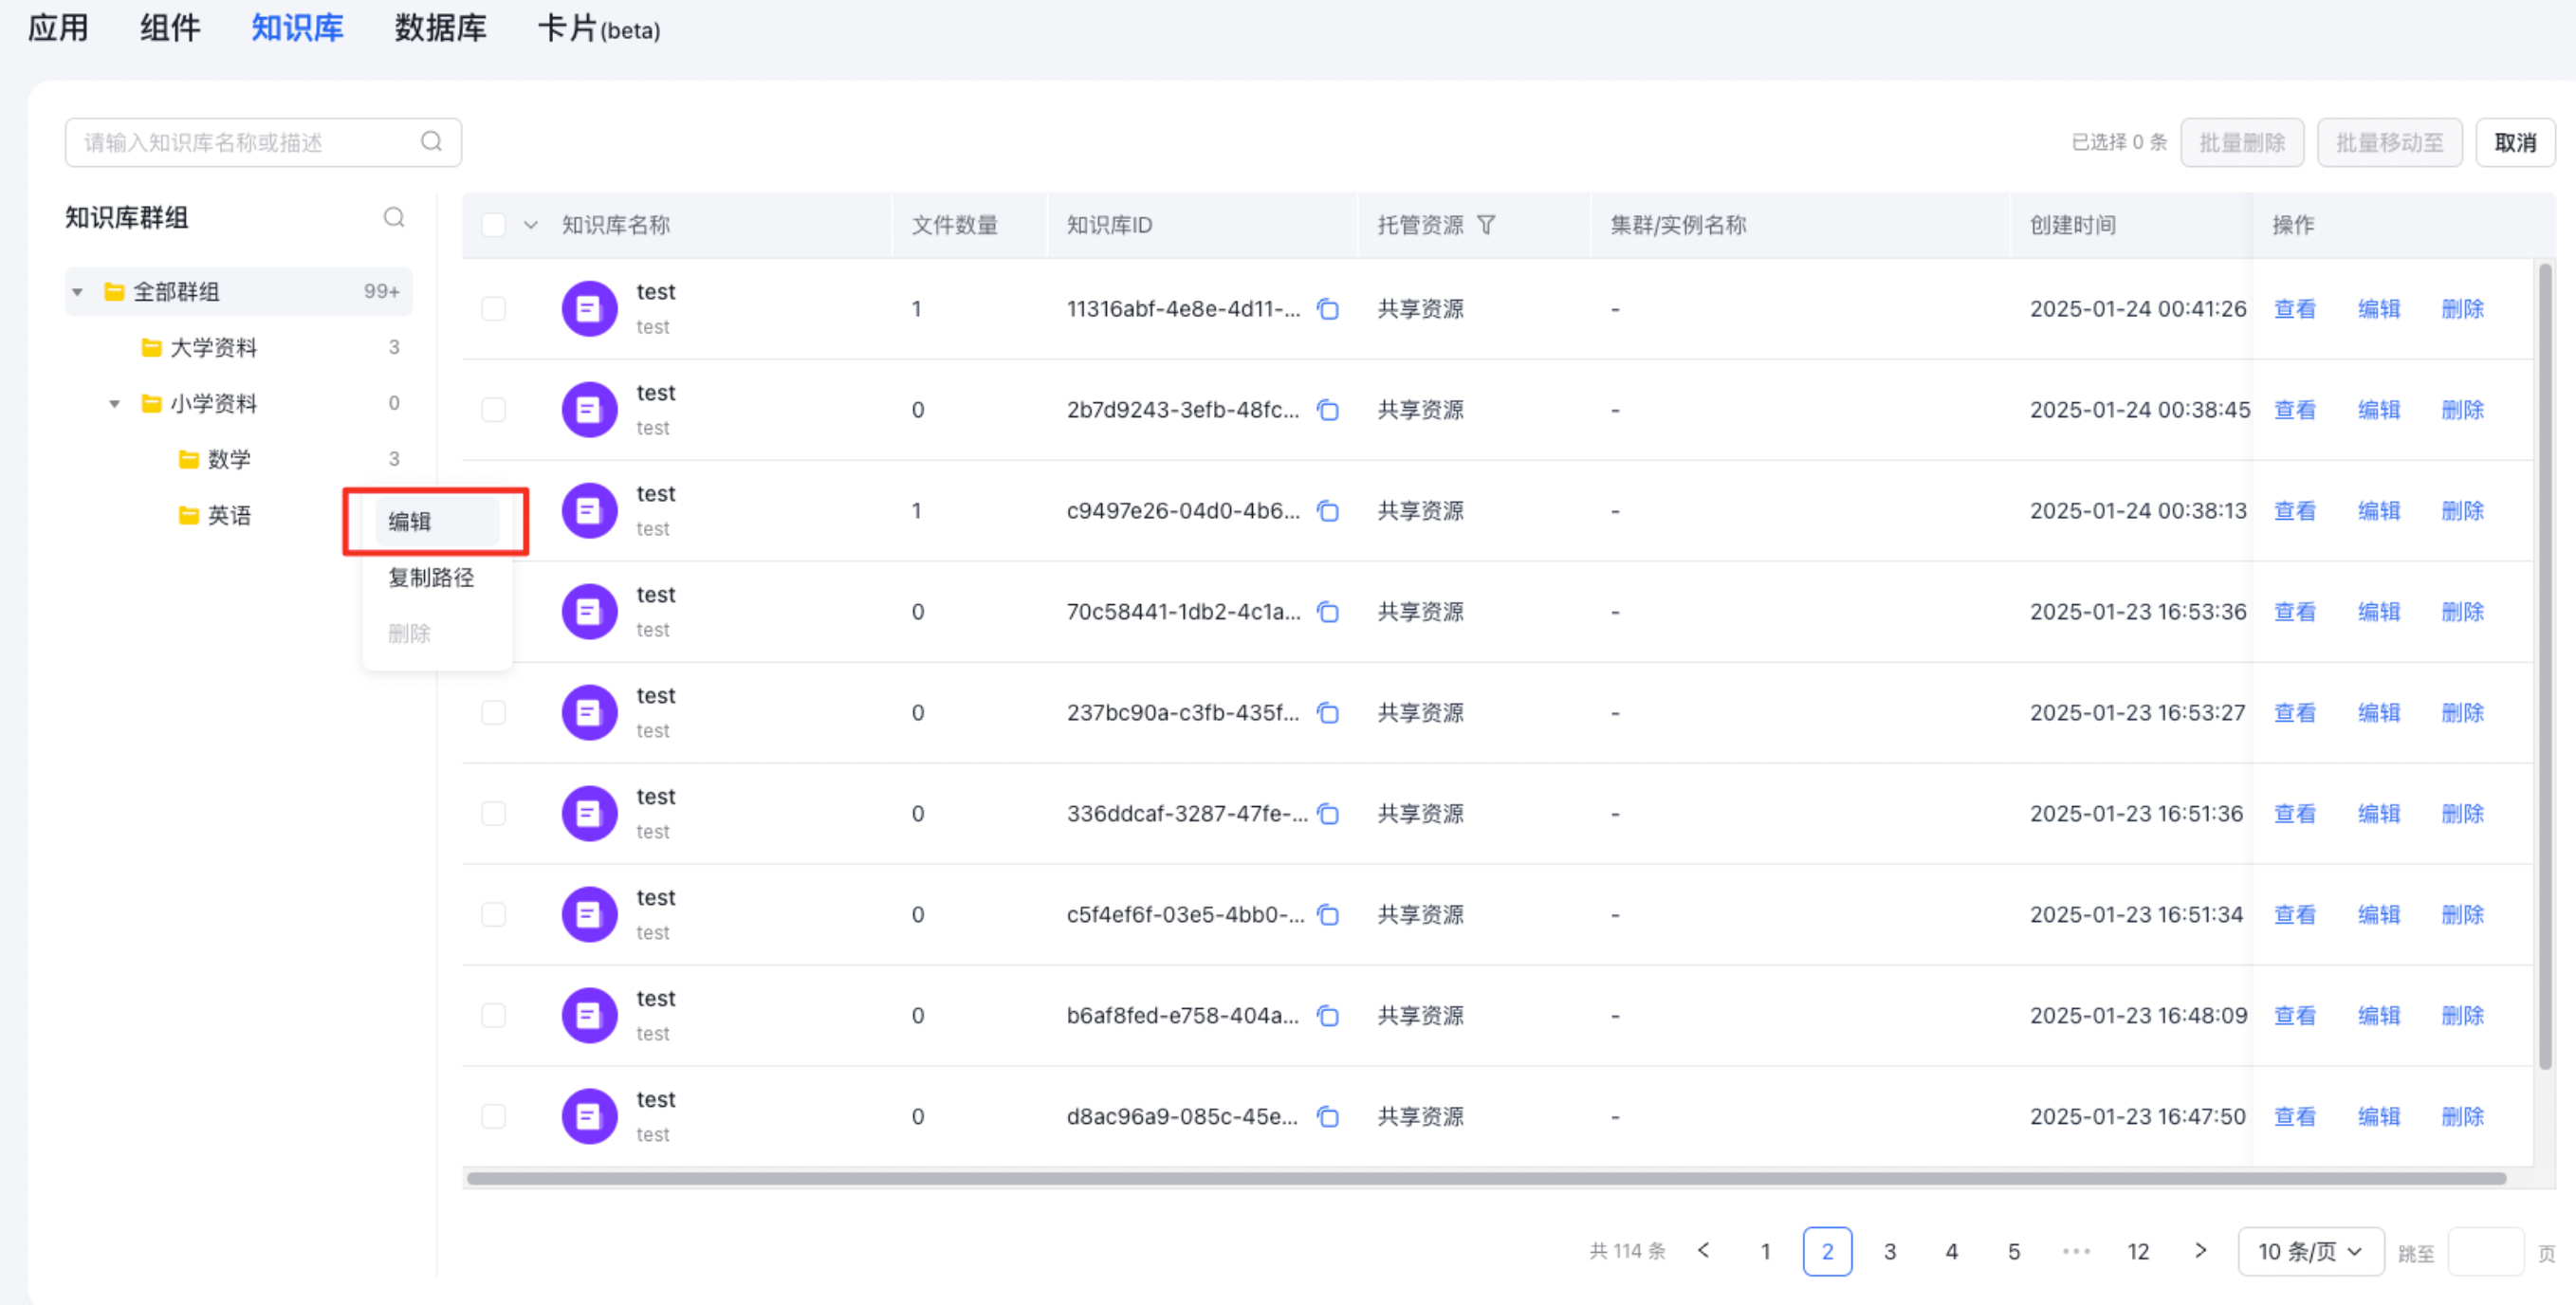Copy the ID 2b7d9243-3efb-48fc
Viewport: 2576px width, 1305px height.
pos(1328,410)
